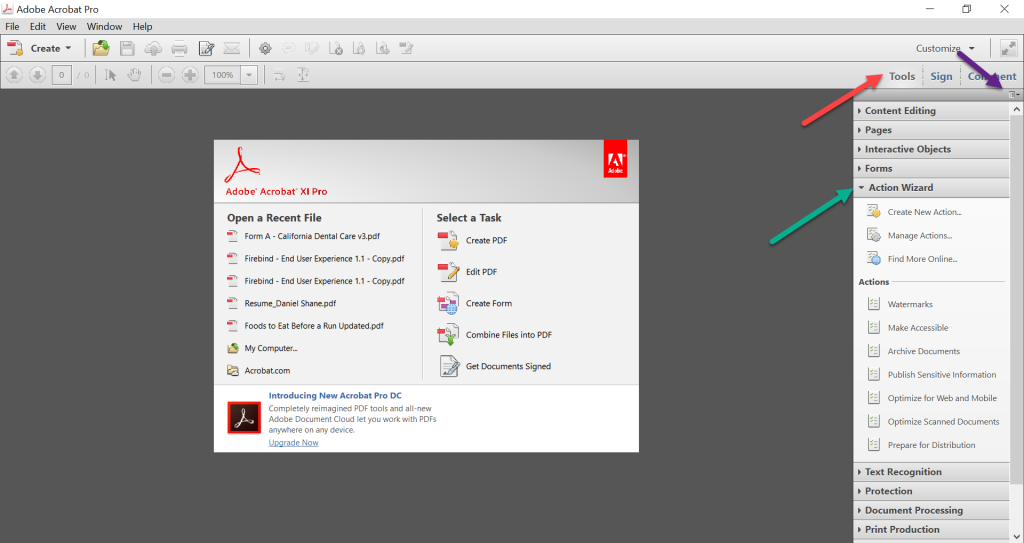Expand the Forms panel
Viewport: 1024px width, 543px height.
click(931, 169)
